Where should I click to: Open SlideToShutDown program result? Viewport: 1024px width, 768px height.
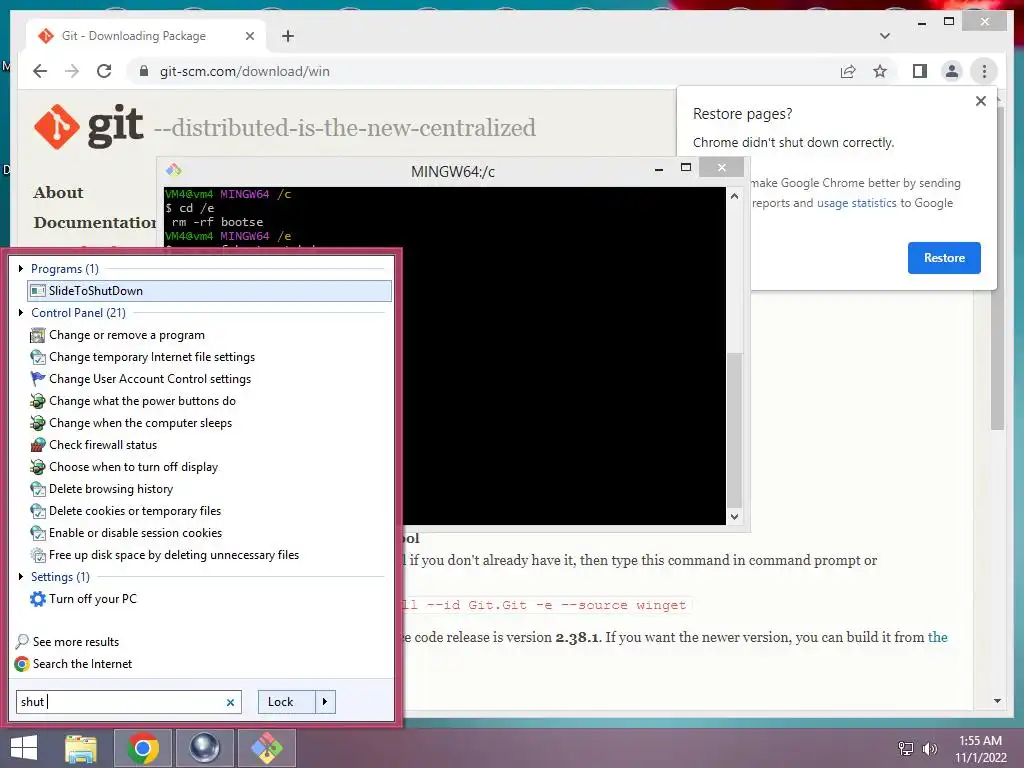point(209,291)
